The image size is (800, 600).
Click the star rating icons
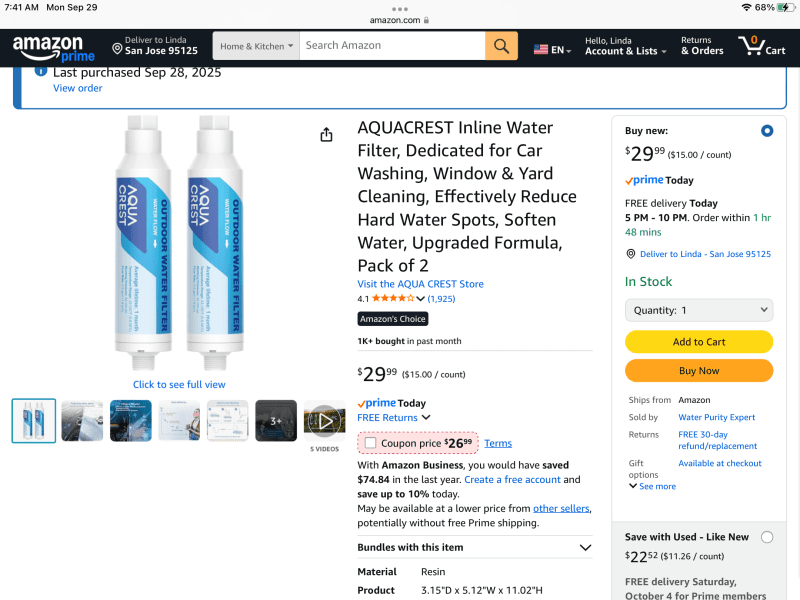pos(392,298)
